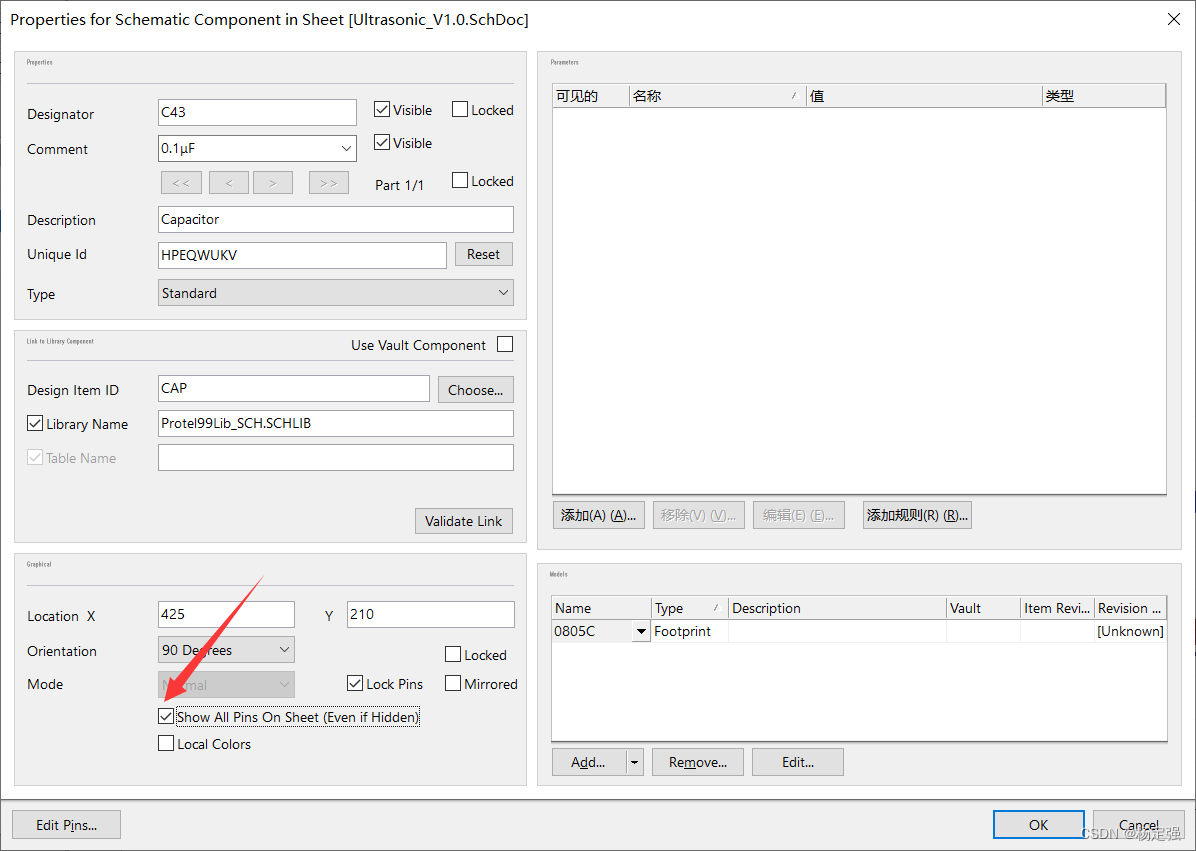Click the Location X input field
Image resolution: width=1196 pixels, height=851 pixels.
tap(226, 614)
